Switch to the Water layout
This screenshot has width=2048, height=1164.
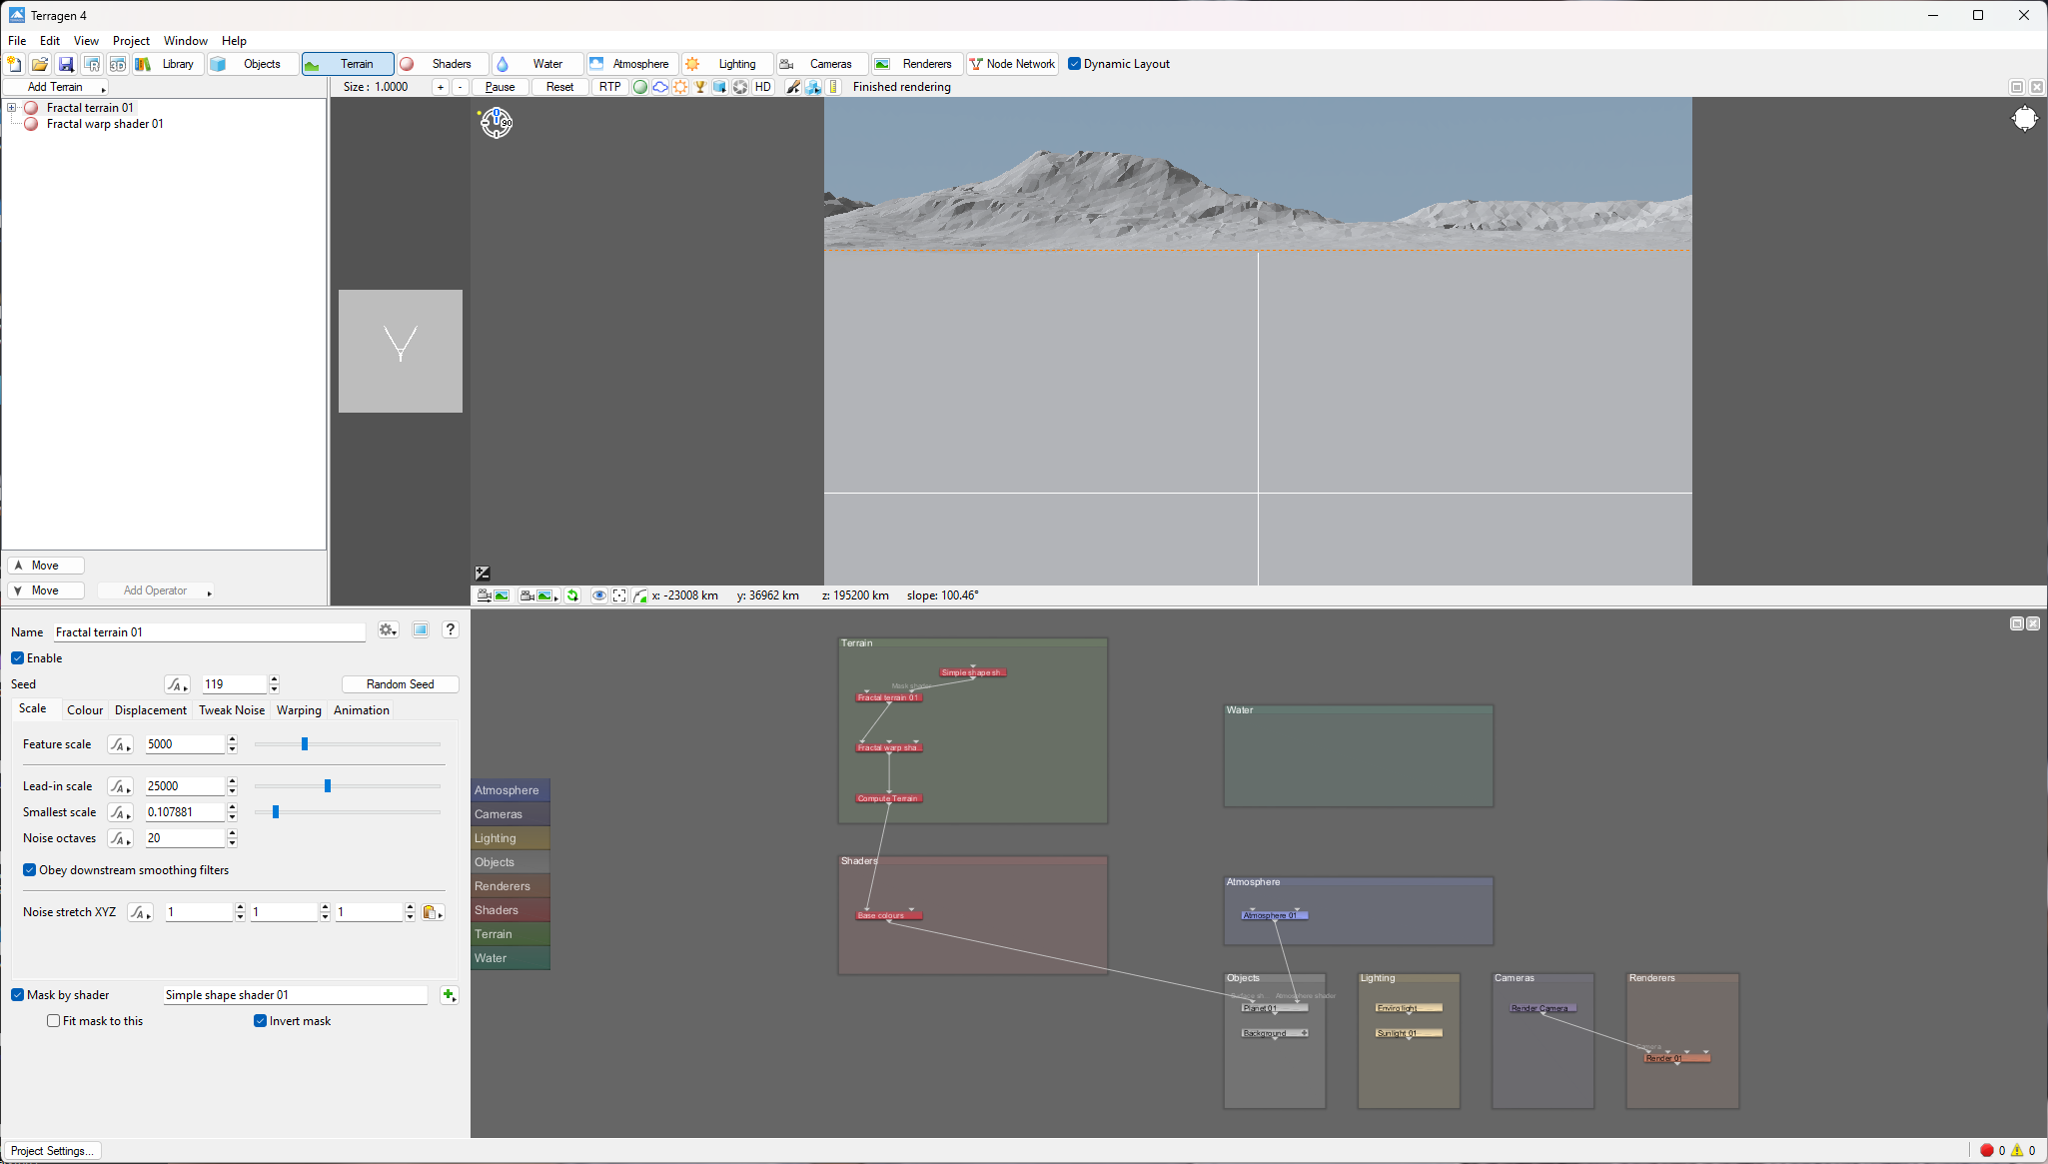click(x=537, y=64)
